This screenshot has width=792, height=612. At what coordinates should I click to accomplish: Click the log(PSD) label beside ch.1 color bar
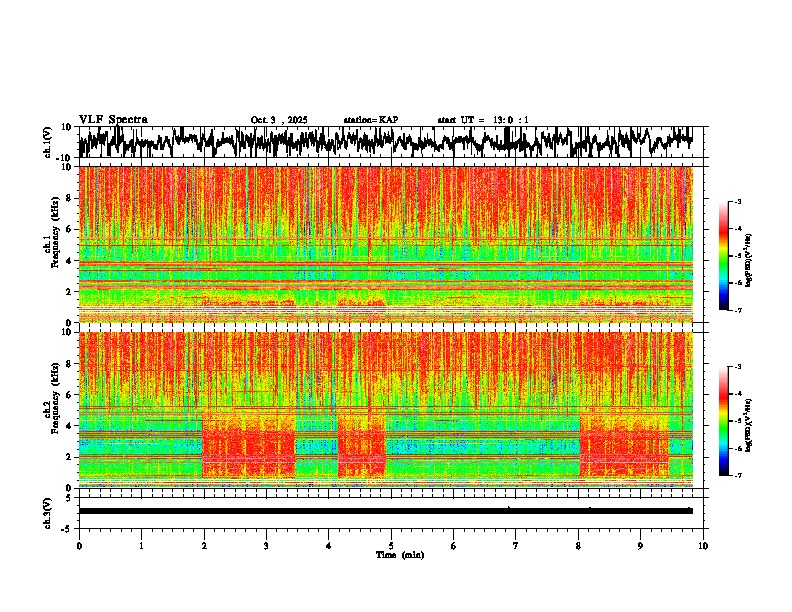(749, 260)
